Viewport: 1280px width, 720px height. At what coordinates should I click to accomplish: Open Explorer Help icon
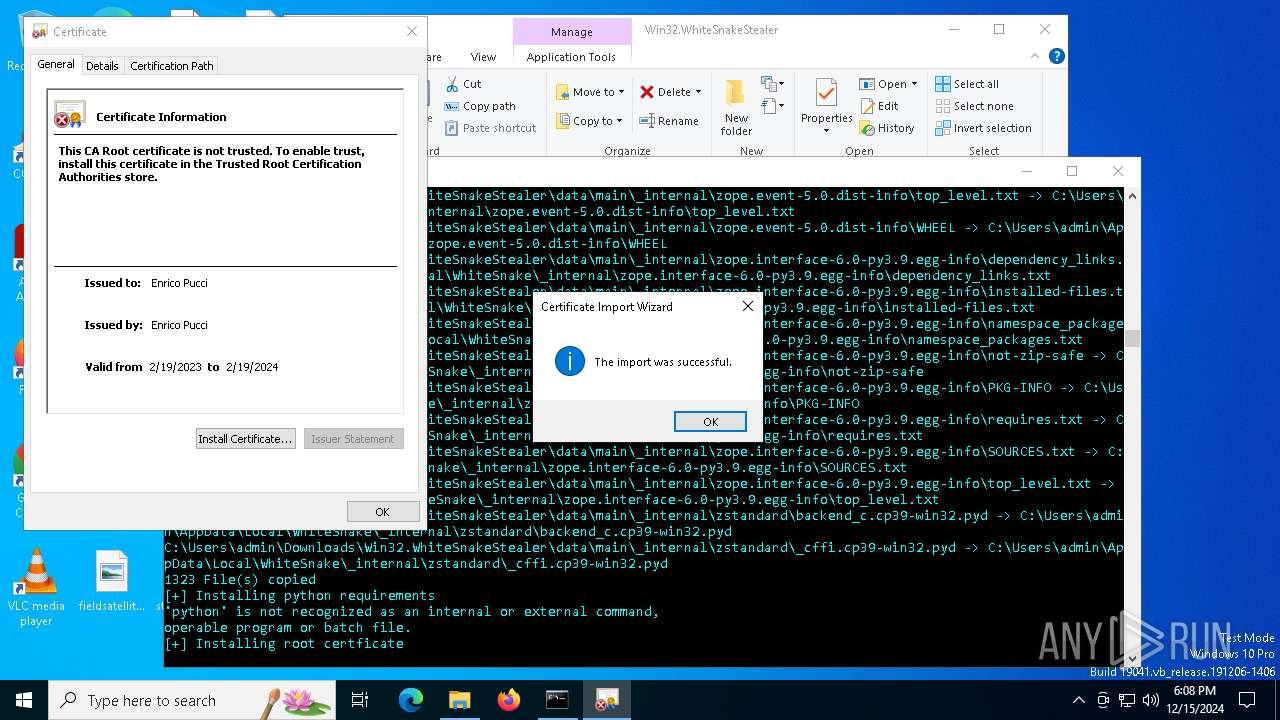tap(1057, 57)
